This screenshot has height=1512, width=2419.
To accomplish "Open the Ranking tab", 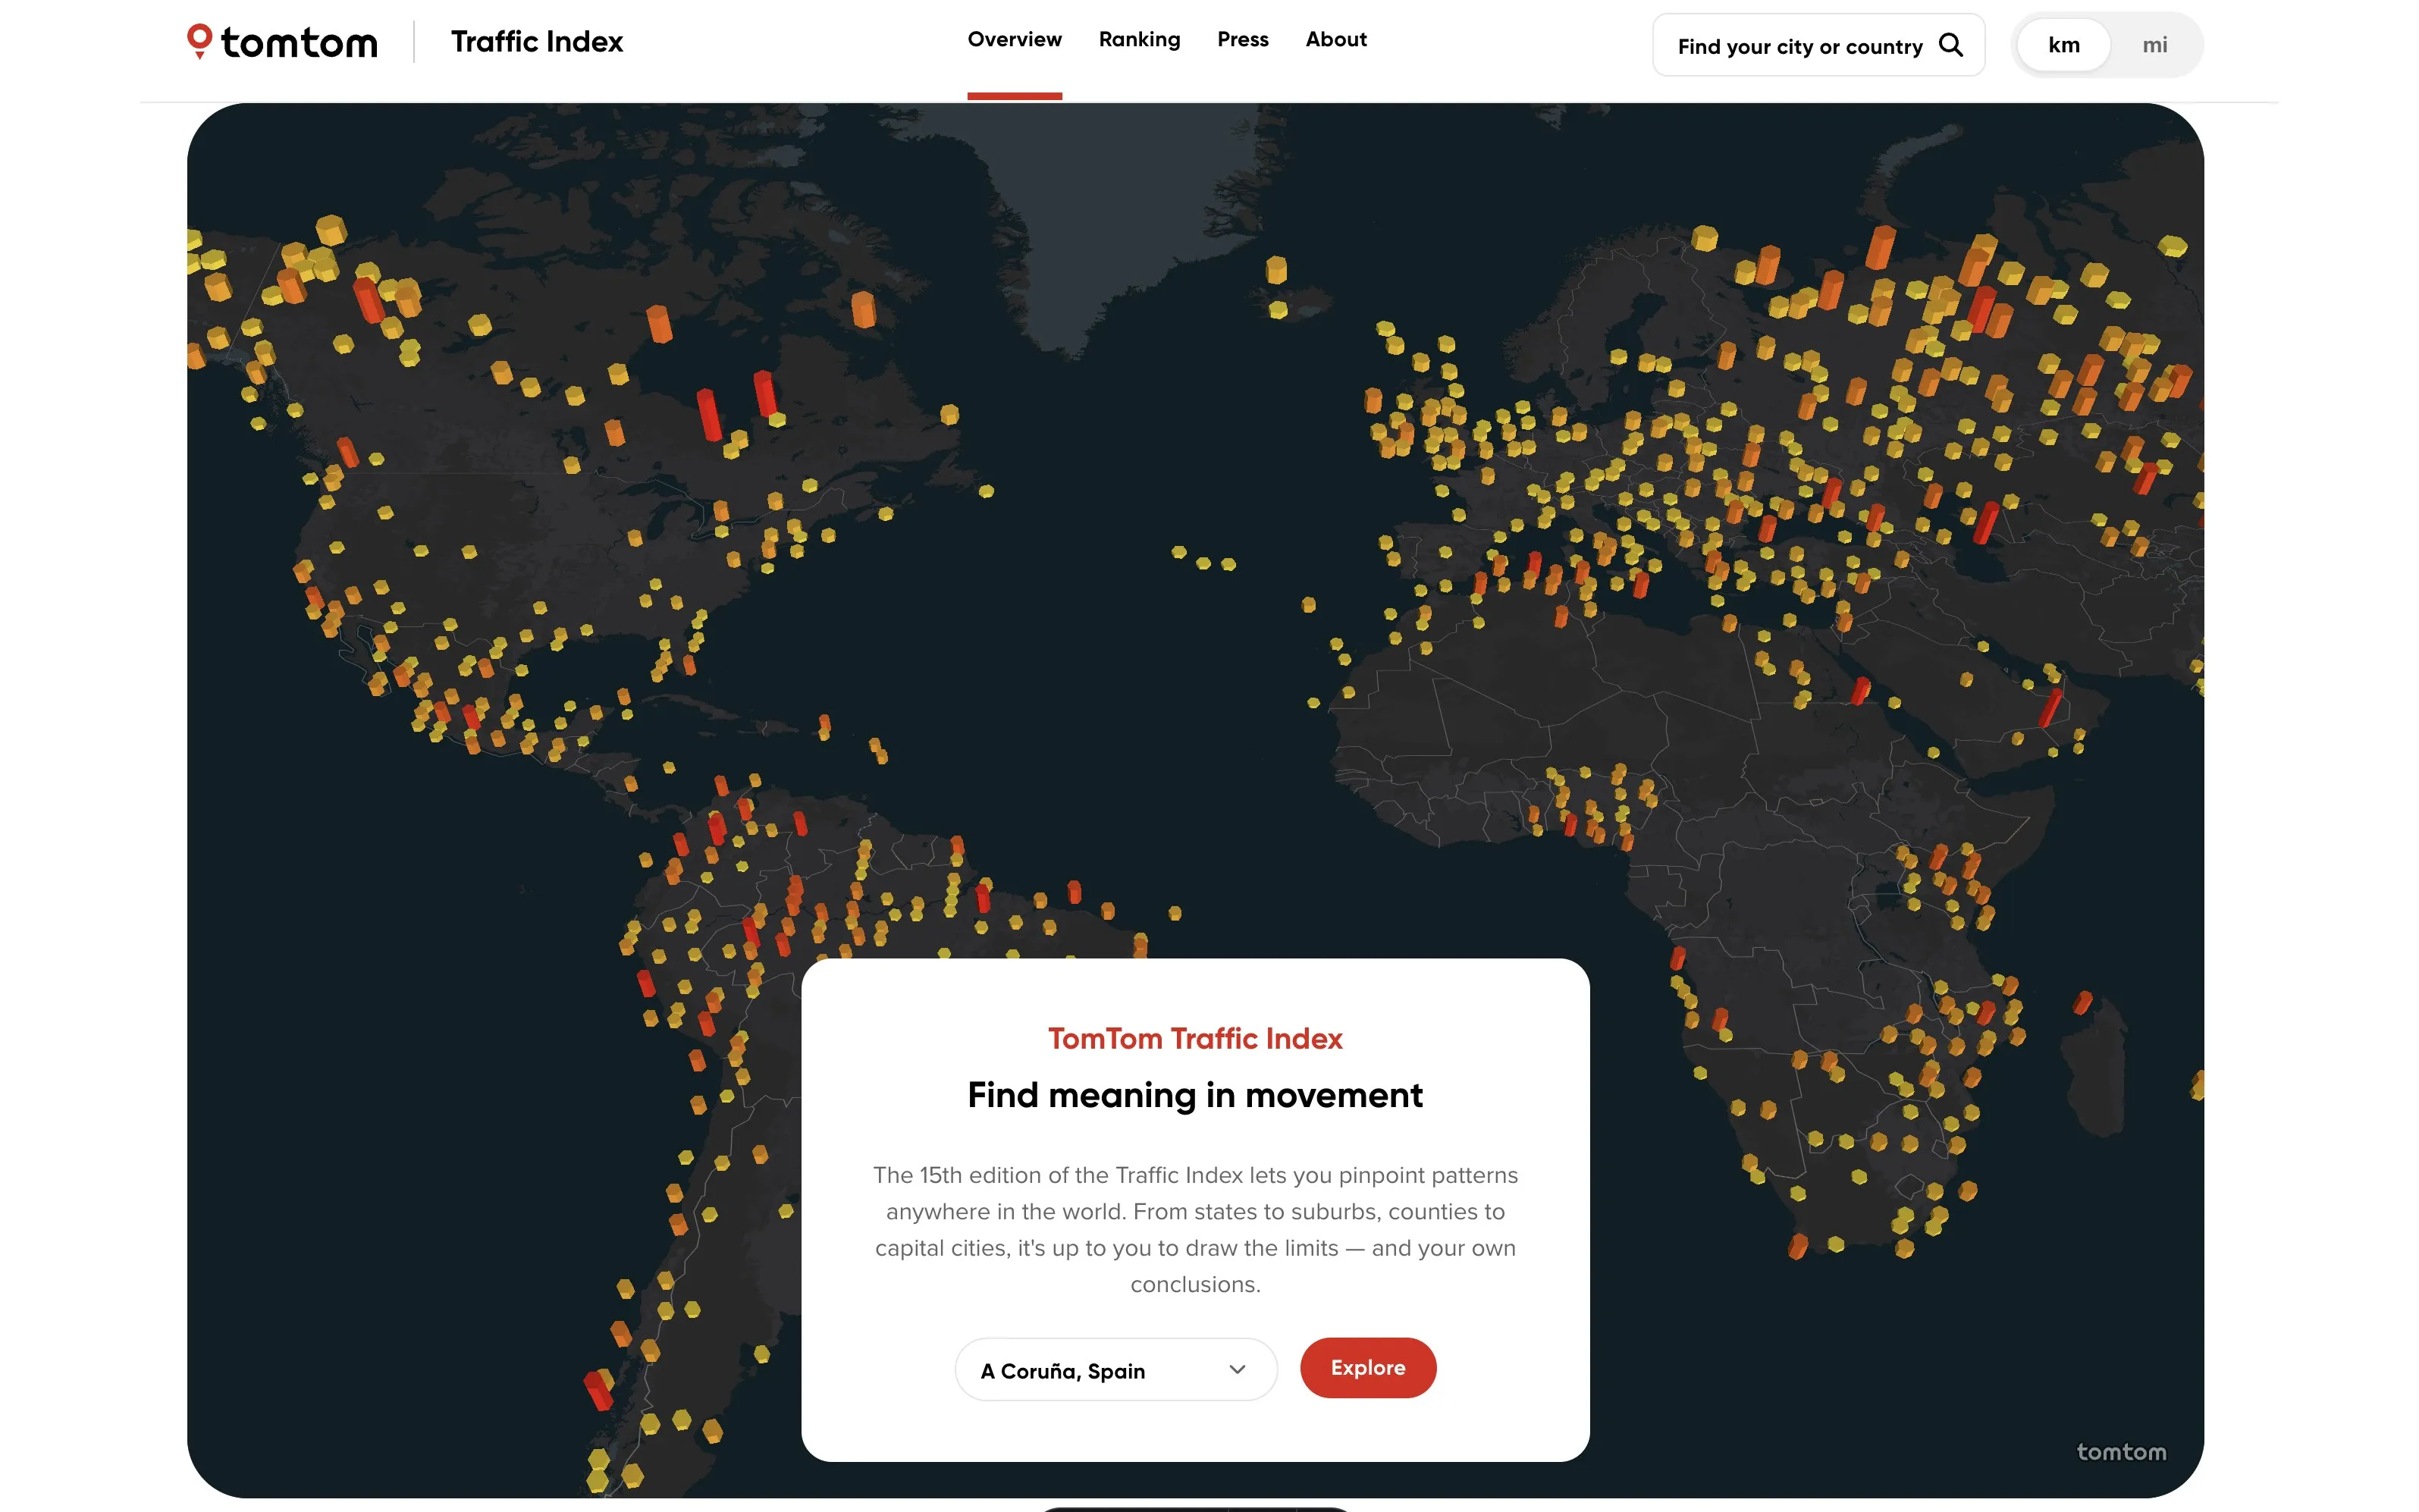I will (1139, 40).
